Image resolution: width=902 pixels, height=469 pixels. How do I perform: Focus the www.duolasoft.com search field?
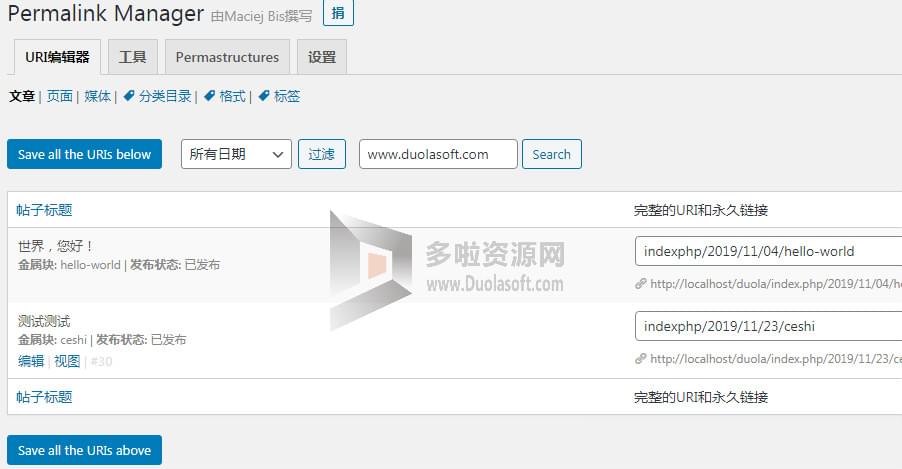click(438, 154)
